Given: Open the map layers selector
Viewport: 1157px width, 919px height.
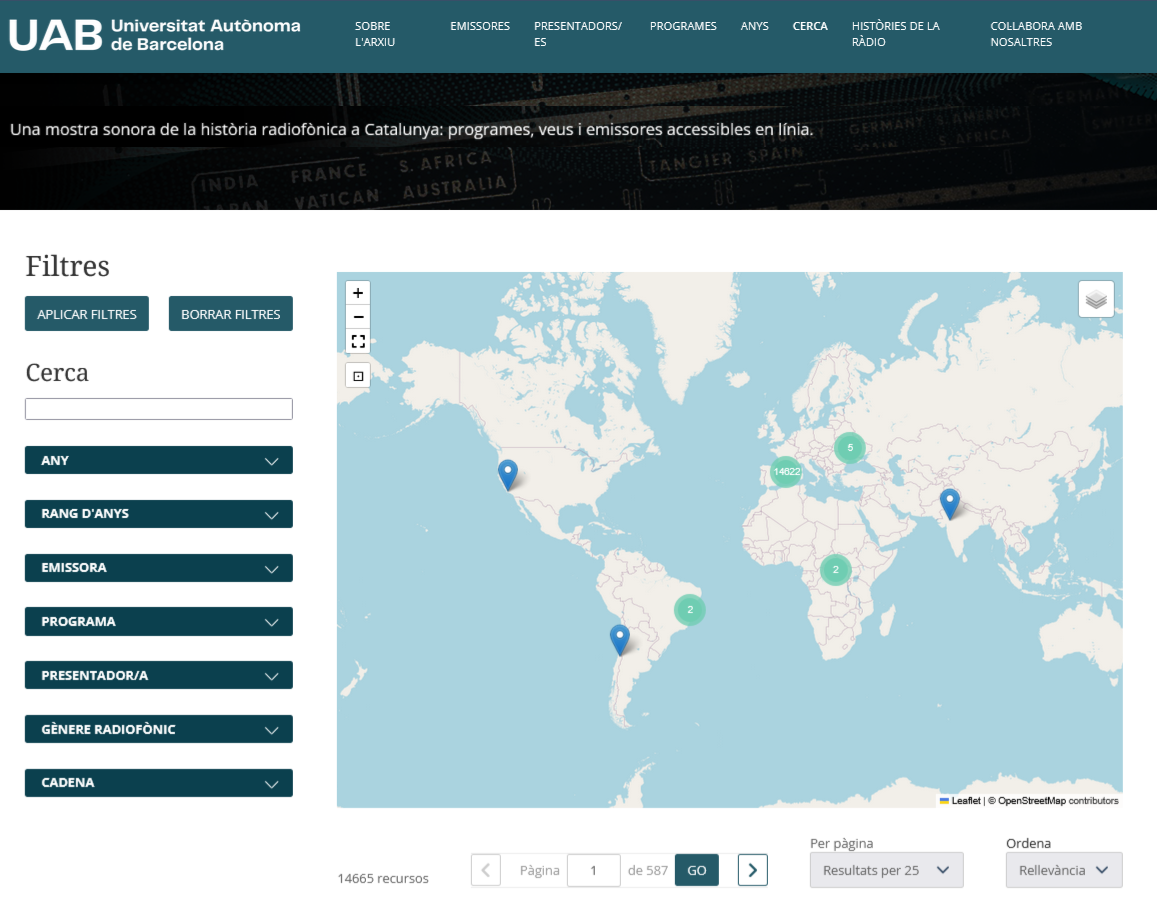Looking at the screenshot, I should click(x=1096, y=299).
